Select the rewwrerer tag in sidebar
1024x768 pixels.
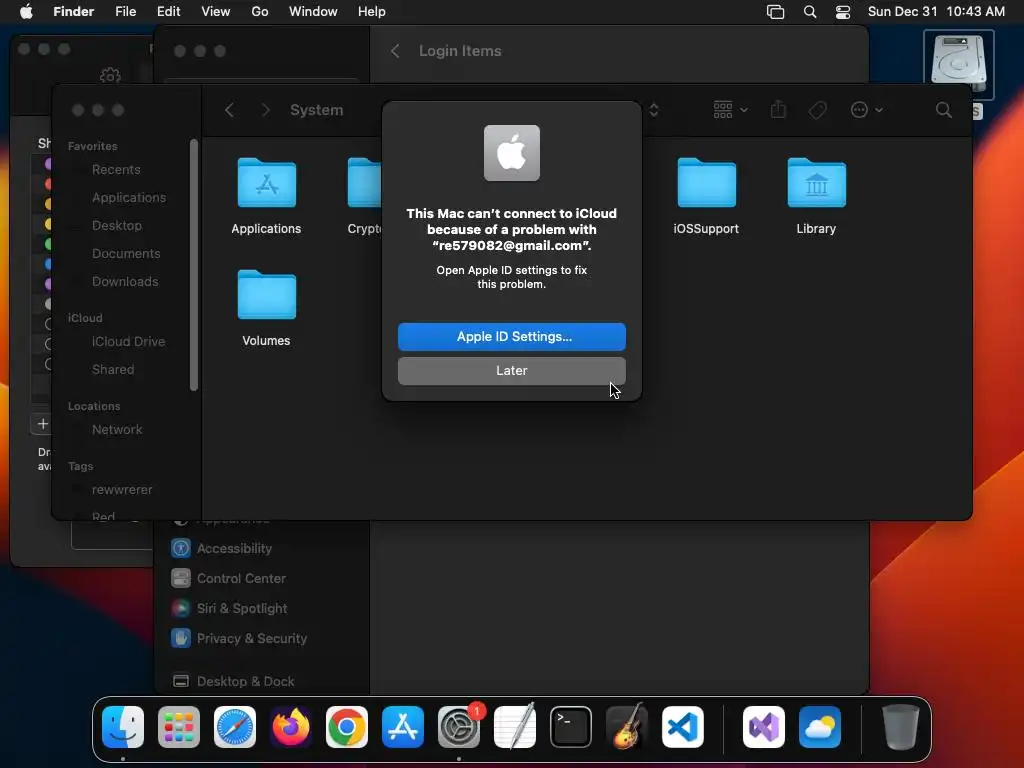tap(122, 490)
